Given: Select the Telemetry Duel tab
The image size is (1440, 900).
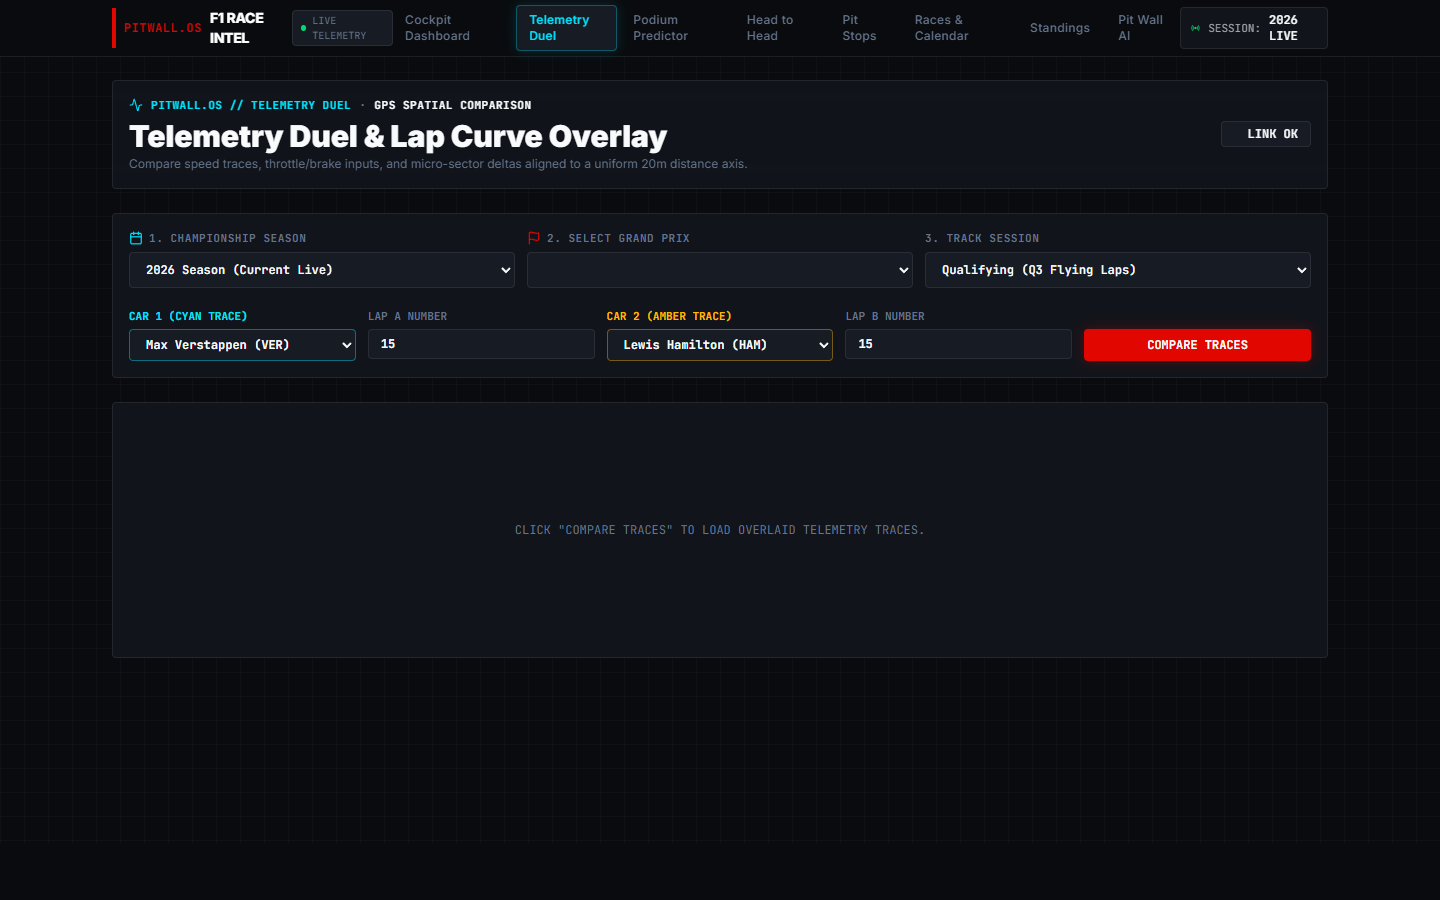Looking at the screenshot, I should (566, 28).
